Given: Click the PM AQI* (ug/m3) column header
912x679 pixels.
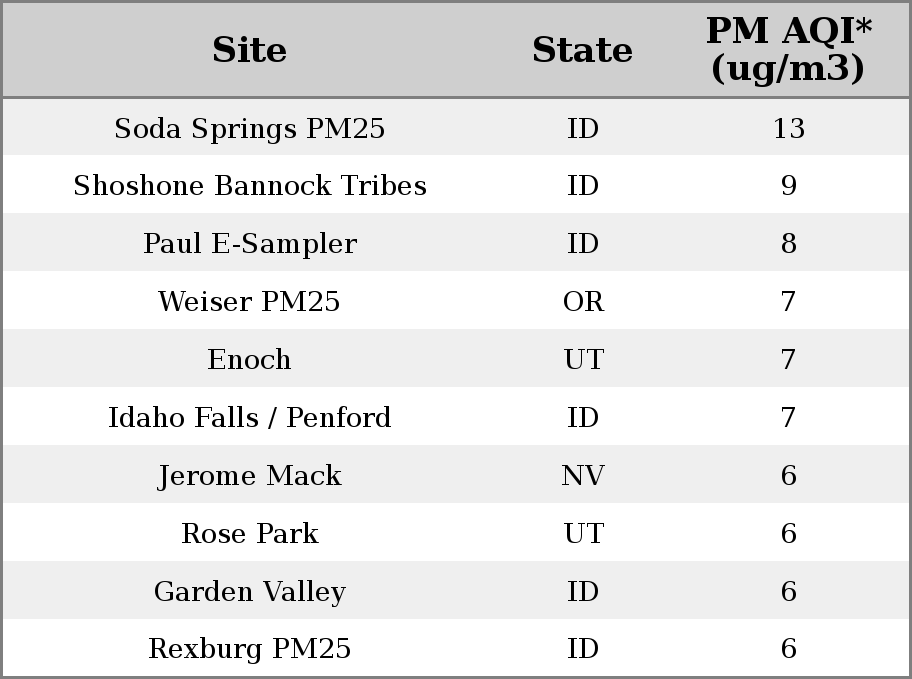Looking at the screenshot, I should pyautogui.click(x=789, y=50).
